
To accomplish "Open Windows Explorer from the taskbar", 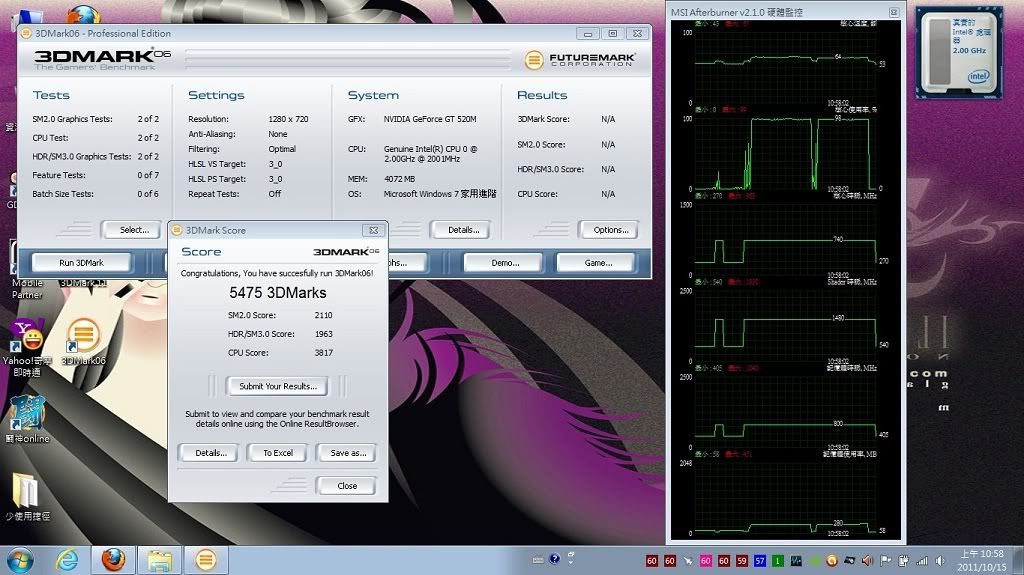I will point(157,559).
